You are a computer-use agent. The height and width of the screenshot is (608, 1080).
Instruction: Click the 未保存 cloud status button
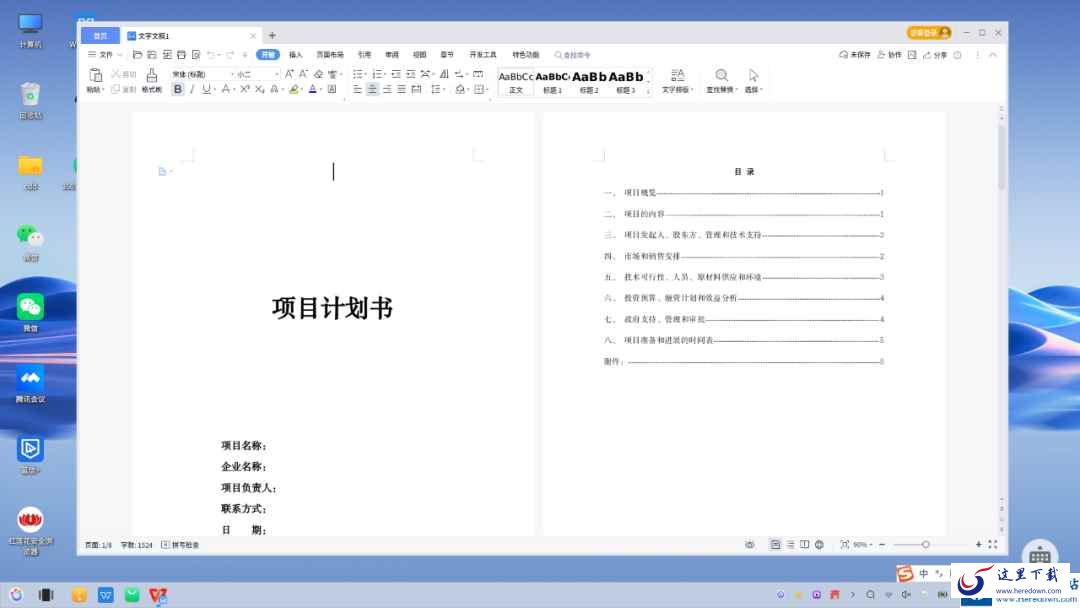tap(855, 54)
